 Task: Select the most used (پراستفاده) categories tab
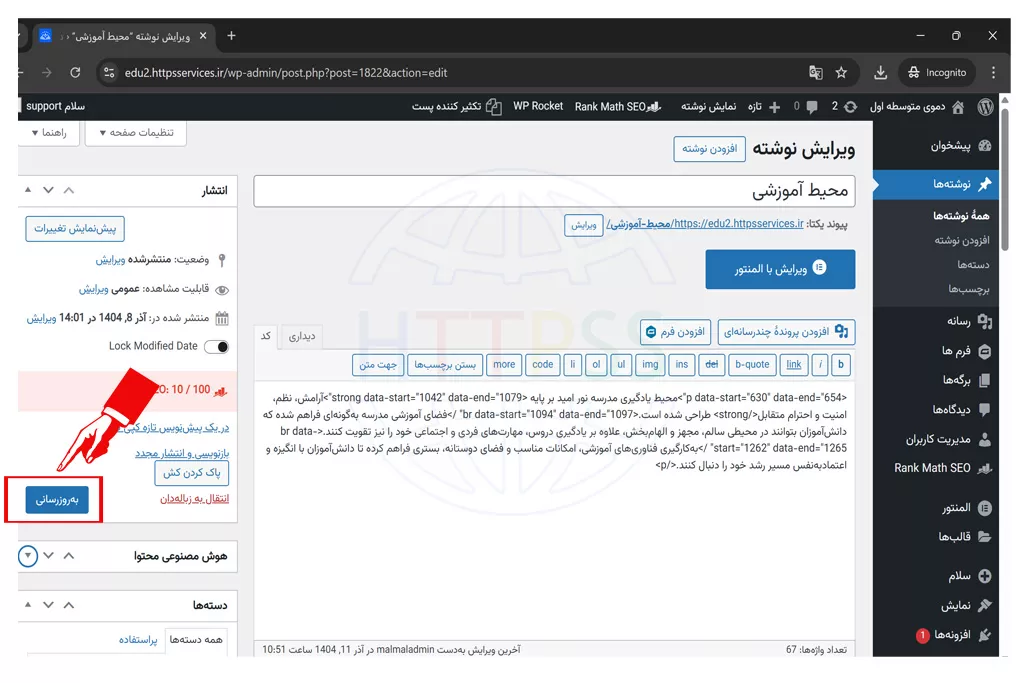point(138,639)
